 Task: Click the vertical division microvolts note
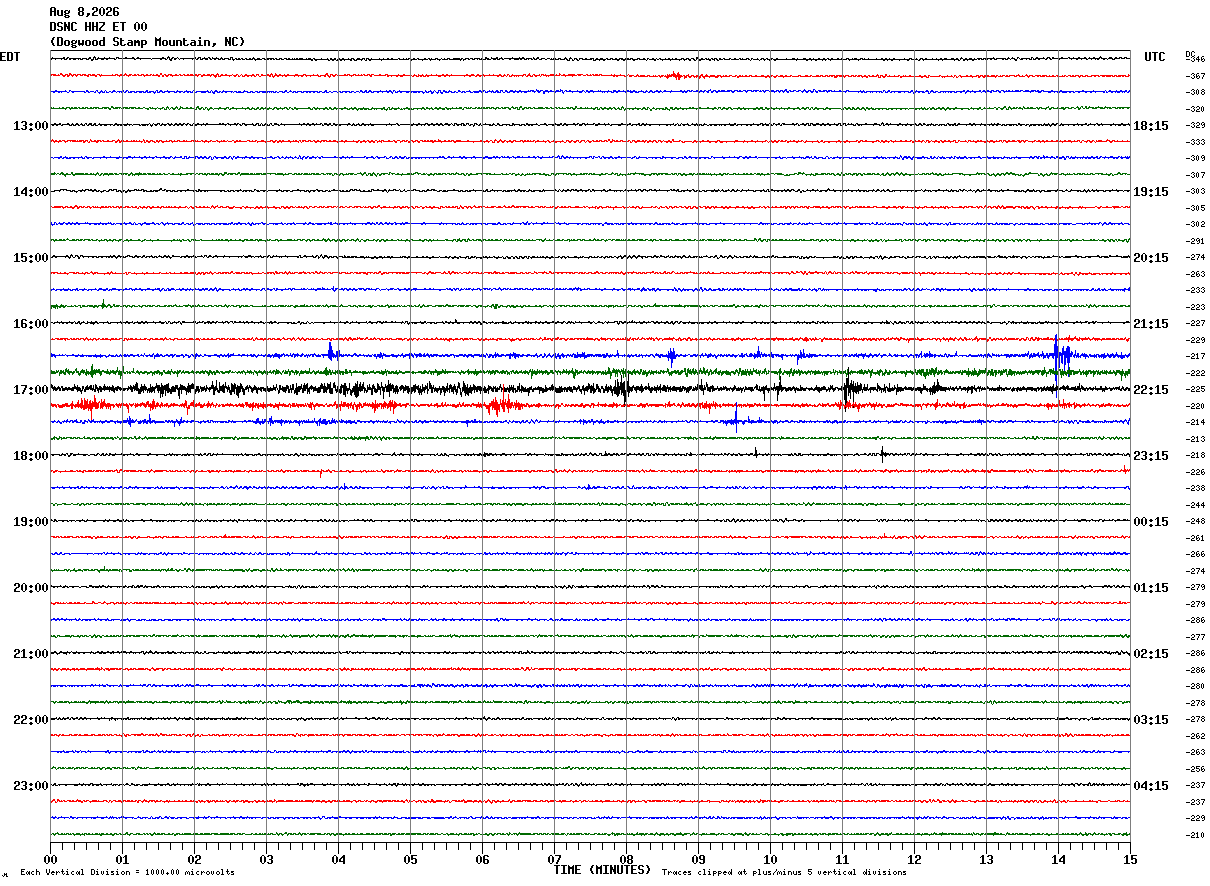pos(127,872)
